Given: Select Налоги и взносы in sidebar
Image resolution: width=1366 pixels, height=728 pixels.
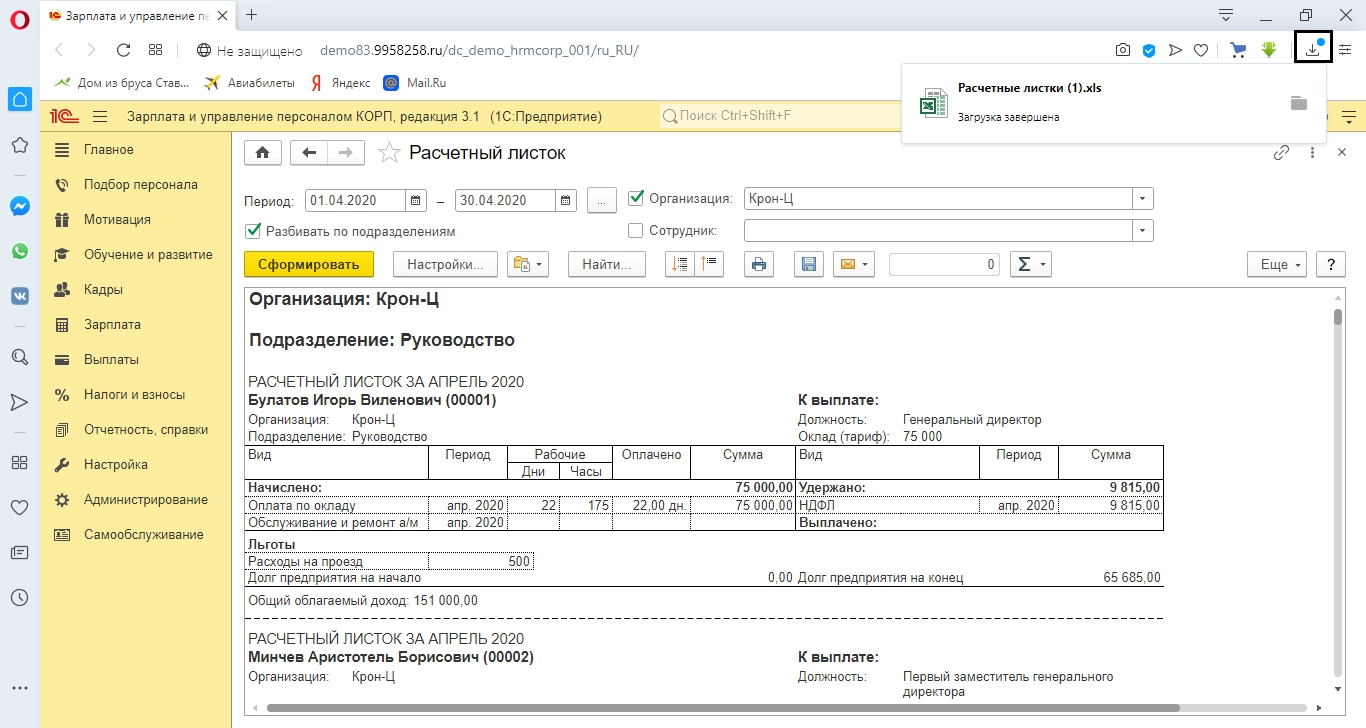Looking at the screenshot, I should click(x=134, y=395).
